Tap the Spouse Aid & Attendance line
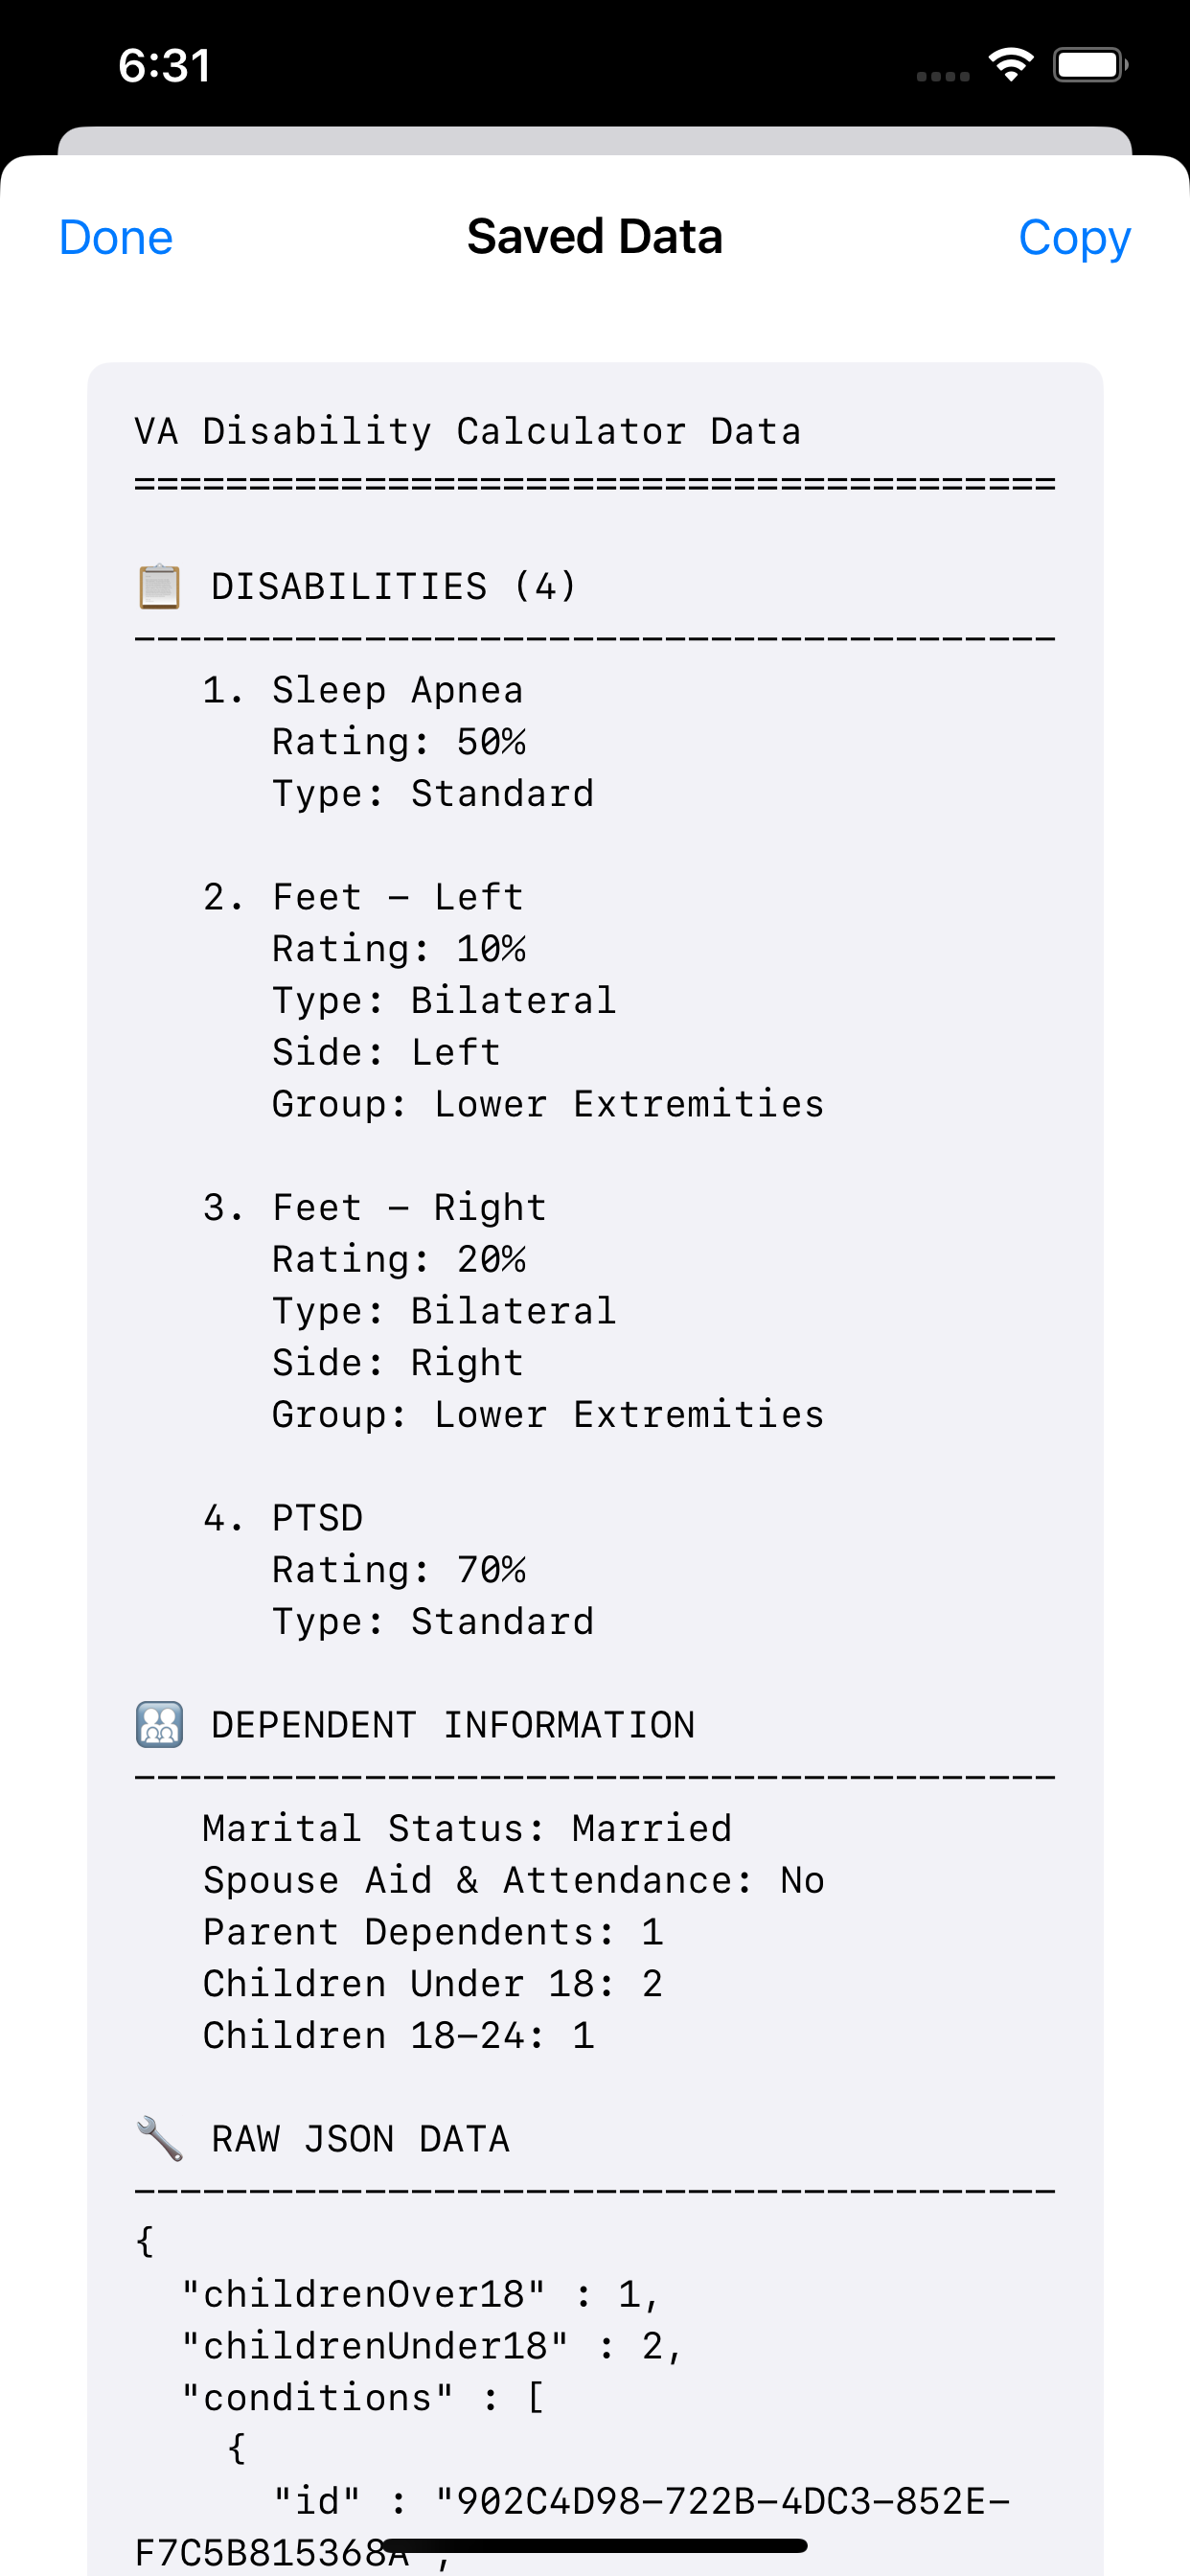The width and height of the screenshot is (1190, 2576). [513, 1881]
